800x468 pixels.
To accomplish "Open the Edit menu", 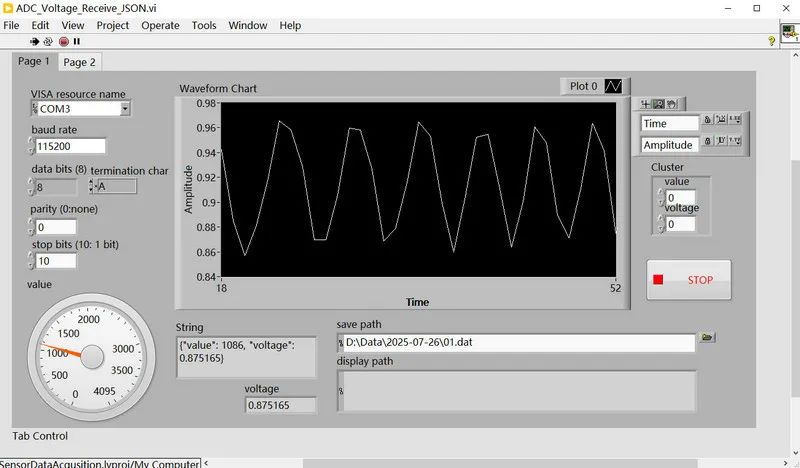I will [x=40, y=25].
